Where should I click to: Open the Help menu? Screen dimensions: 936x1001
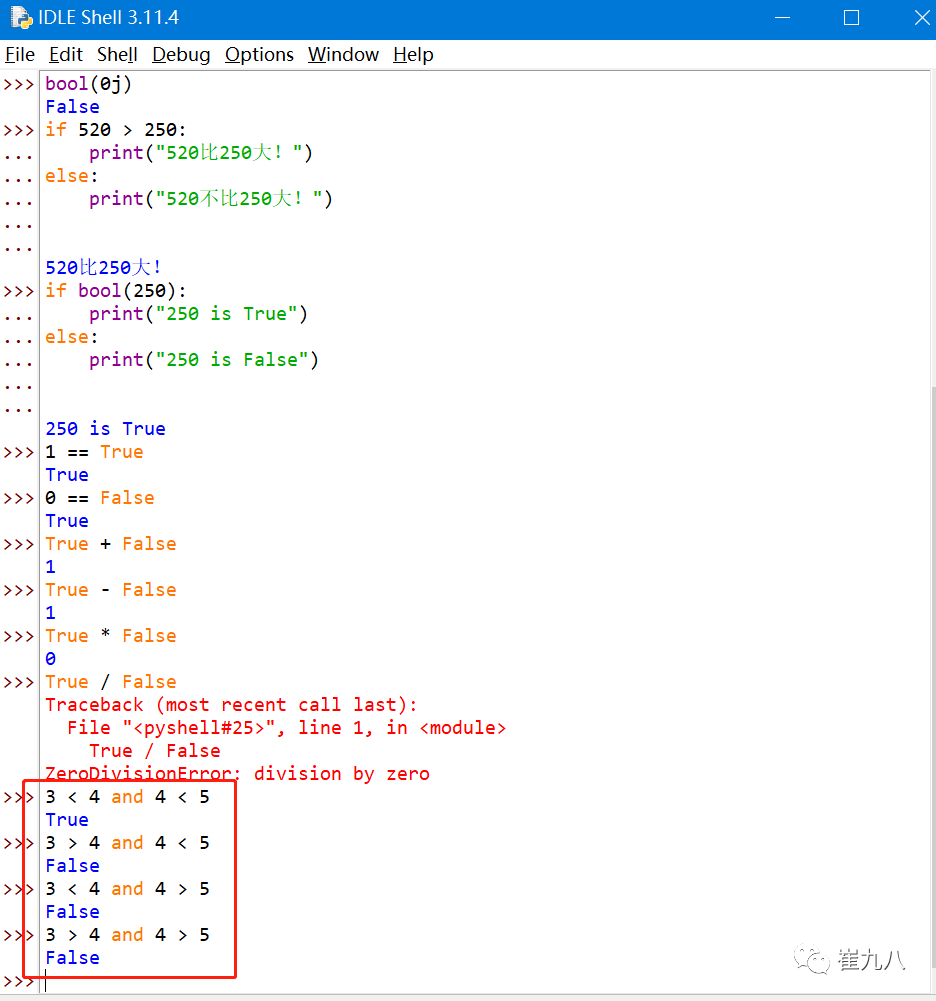(x=413, y=55)
